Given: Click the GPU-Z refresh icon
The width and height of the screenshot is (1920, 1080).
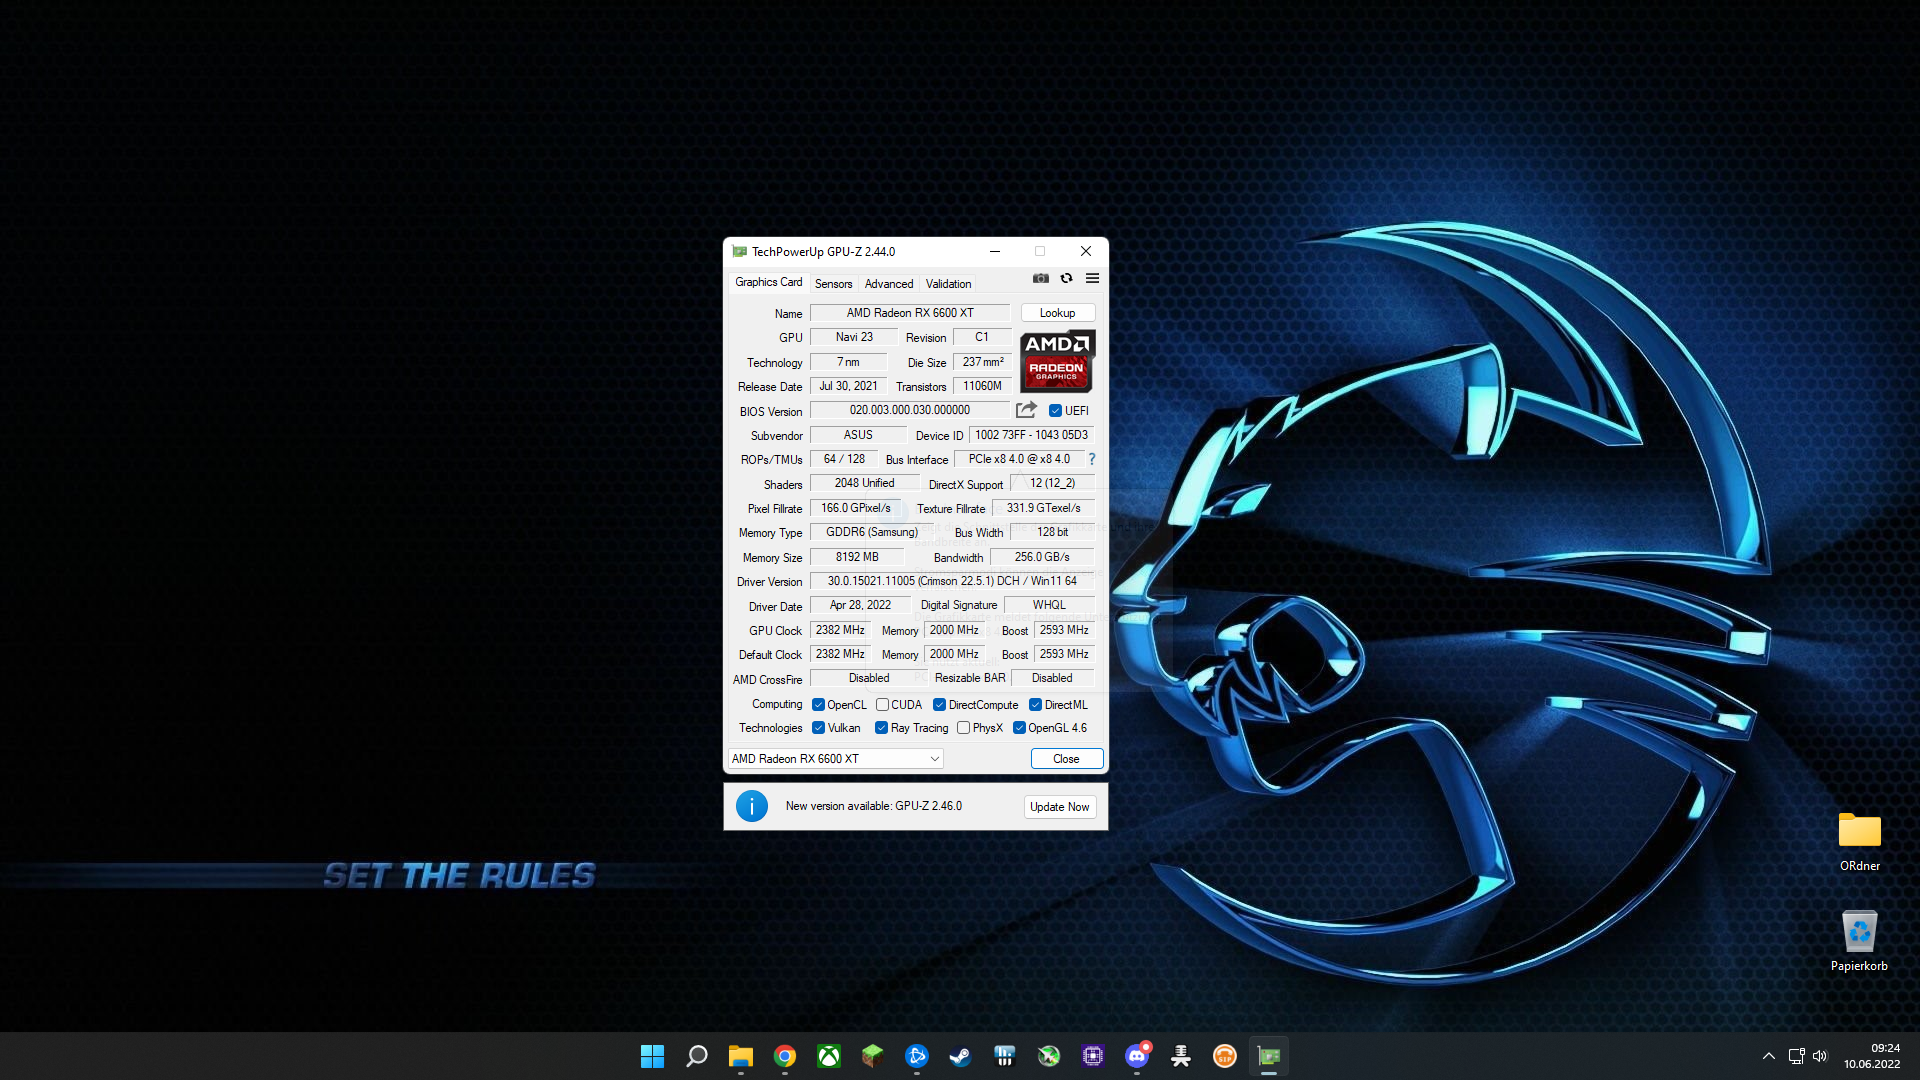Looking at the screenshot, I should (x=1066, y=278).
